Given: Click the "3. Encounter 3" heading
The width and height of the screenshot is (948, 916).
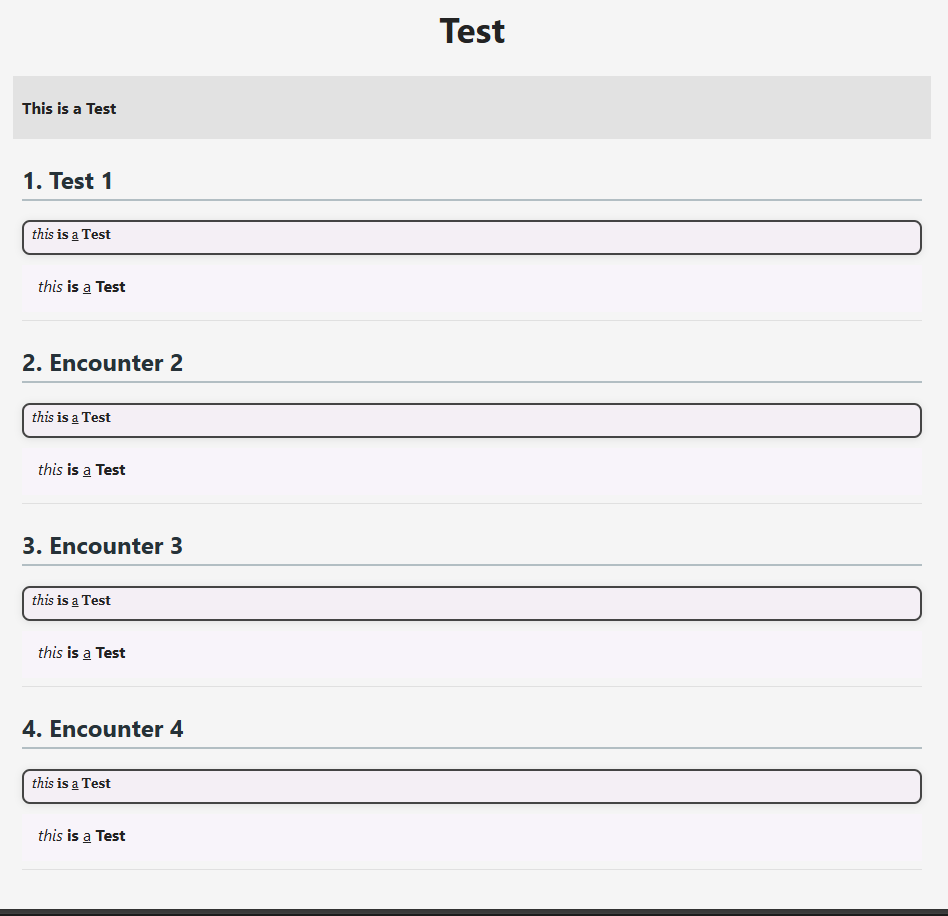Looking at the screenshot, I should tap(102, 546).
